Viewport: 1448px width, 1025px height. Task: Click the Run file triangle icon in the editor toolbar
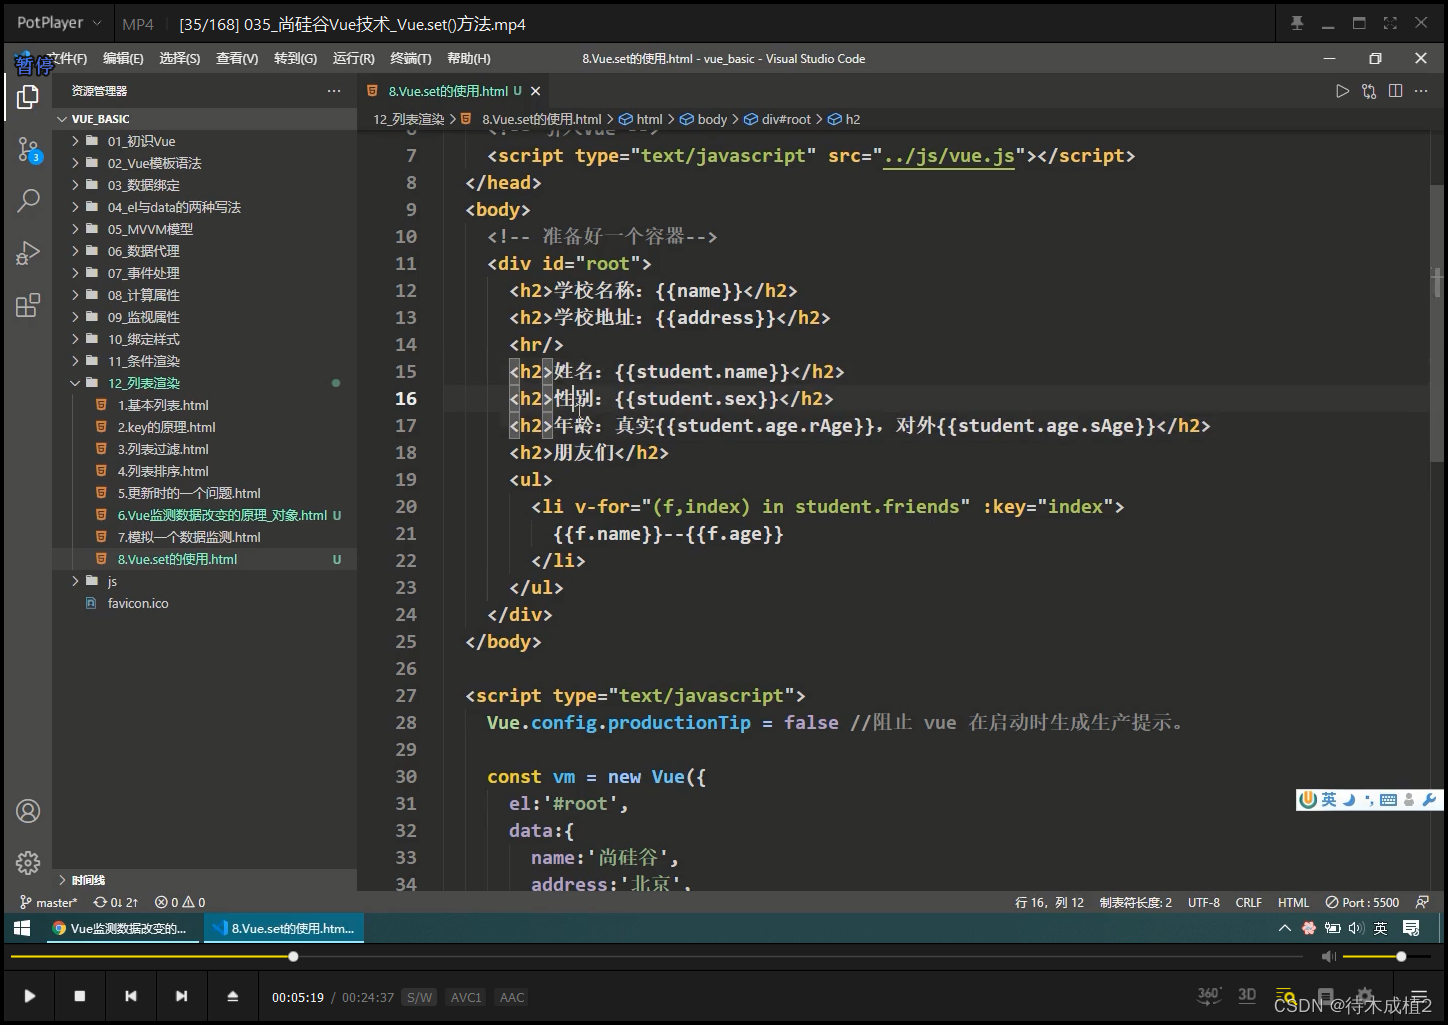coord(1342,91)
